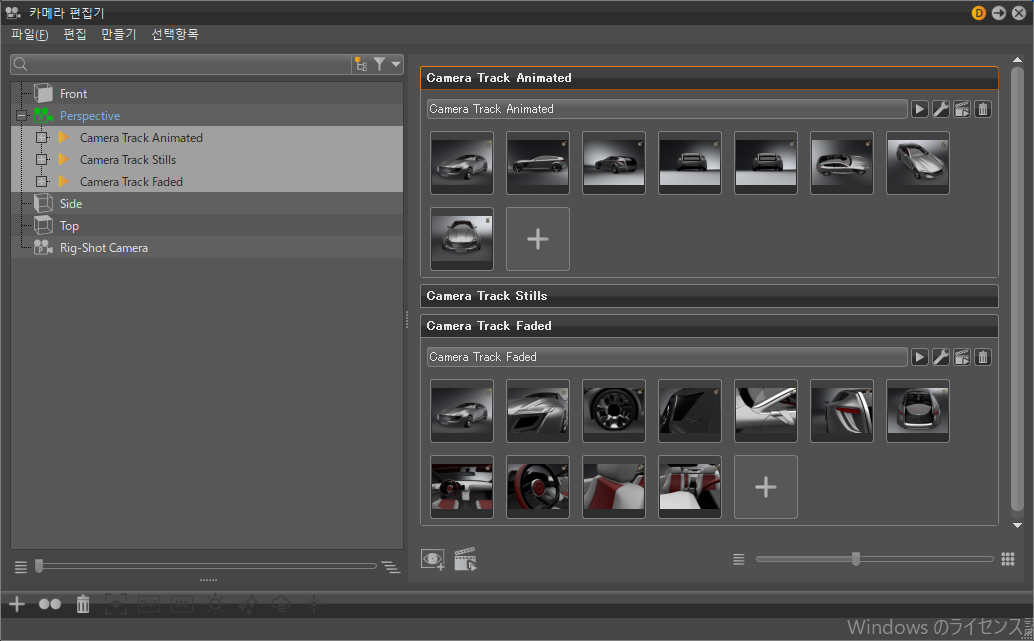1034x641 pixels.
Task: Open wrench settings for Camera Track Animated
Action: coord(940,109)
